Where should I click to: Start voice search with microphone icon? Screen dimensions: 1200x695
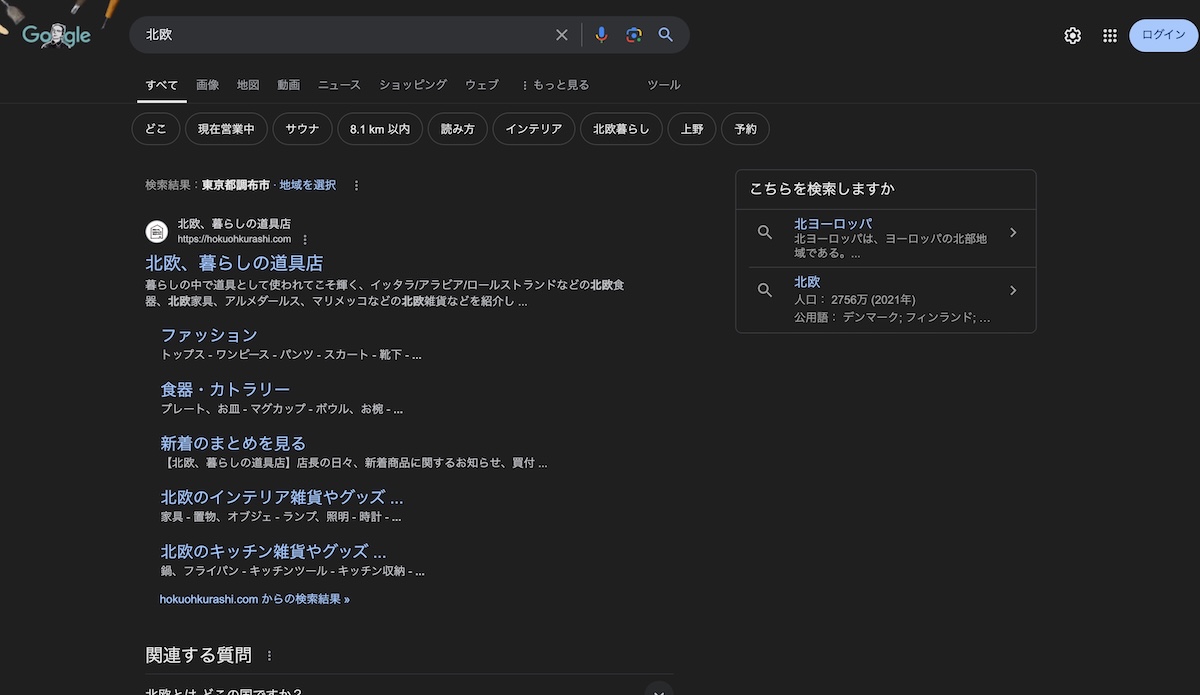(x=601, y=35)
